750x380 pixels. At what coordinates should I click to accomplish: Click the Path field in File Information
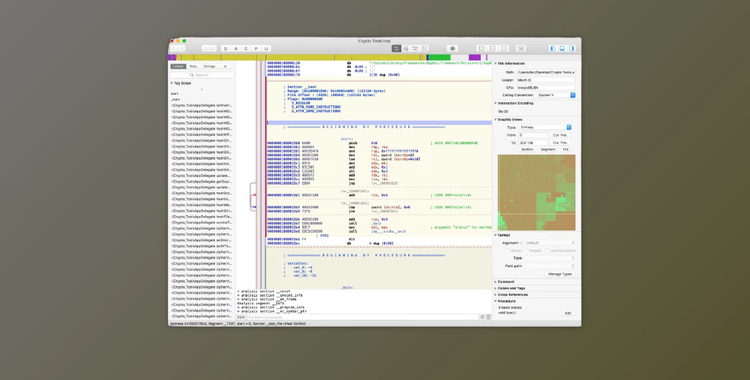545,72
